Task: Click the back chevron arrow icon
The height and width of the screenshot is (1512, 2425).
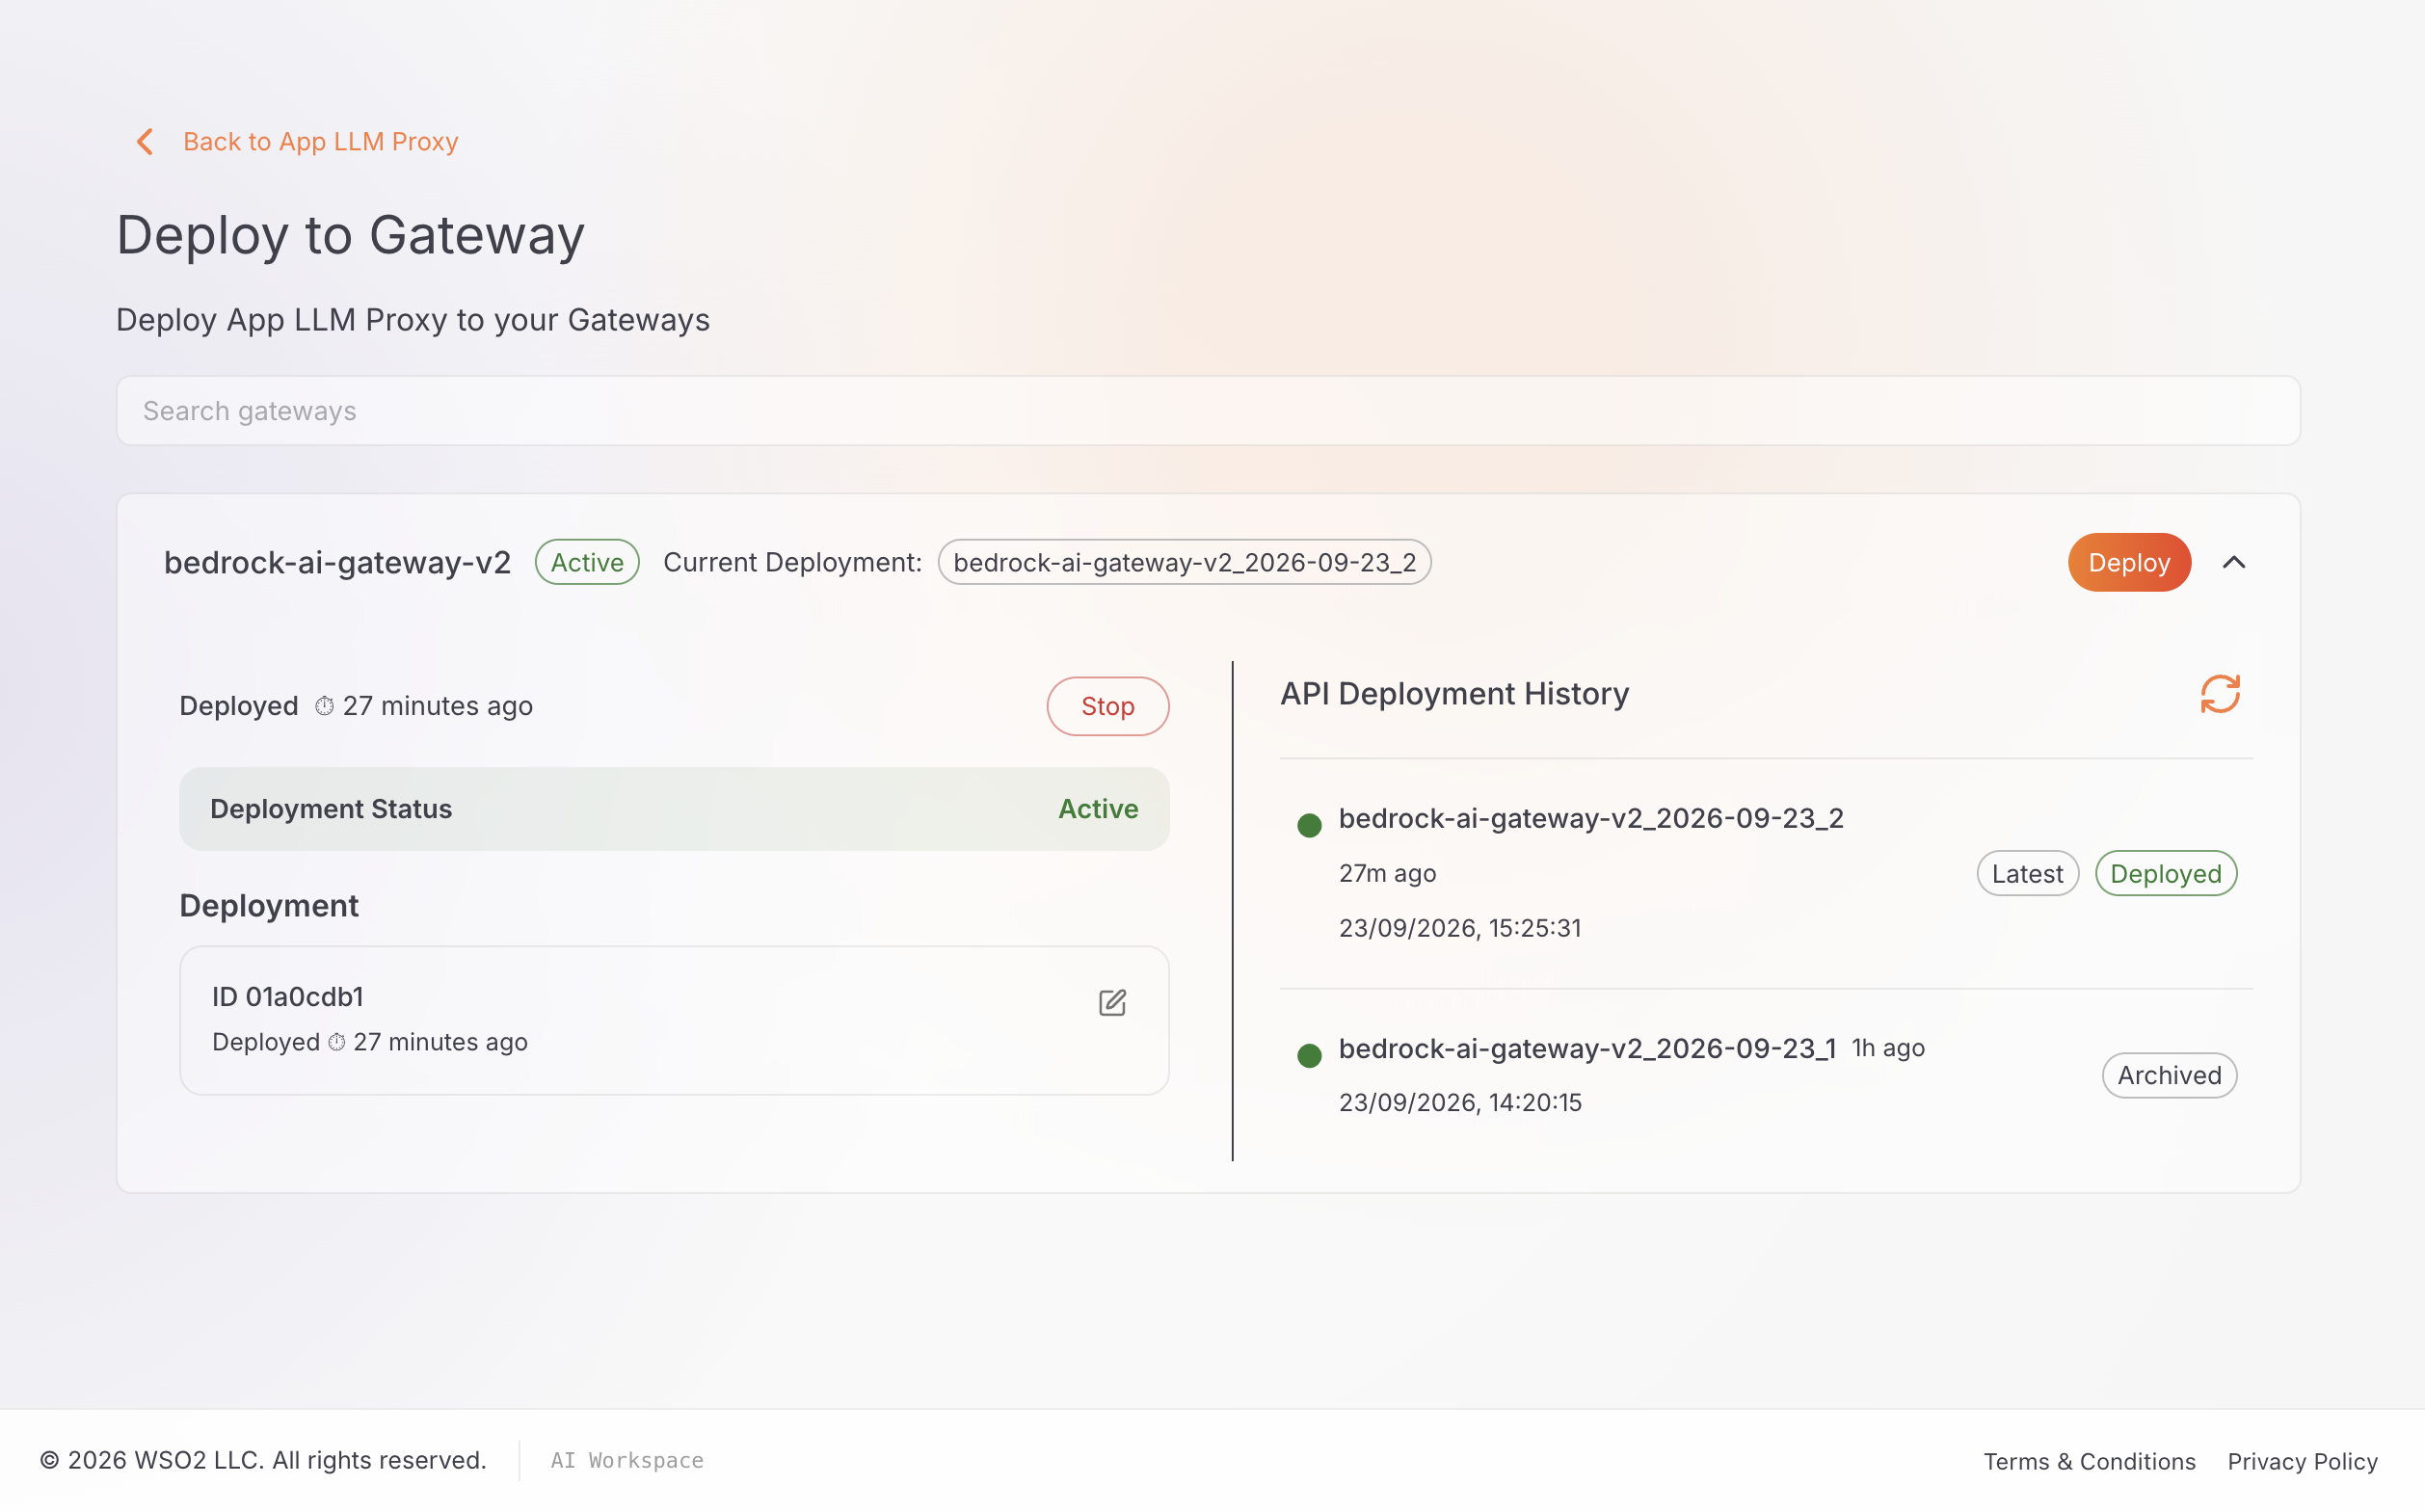Action: pos(145,142)
